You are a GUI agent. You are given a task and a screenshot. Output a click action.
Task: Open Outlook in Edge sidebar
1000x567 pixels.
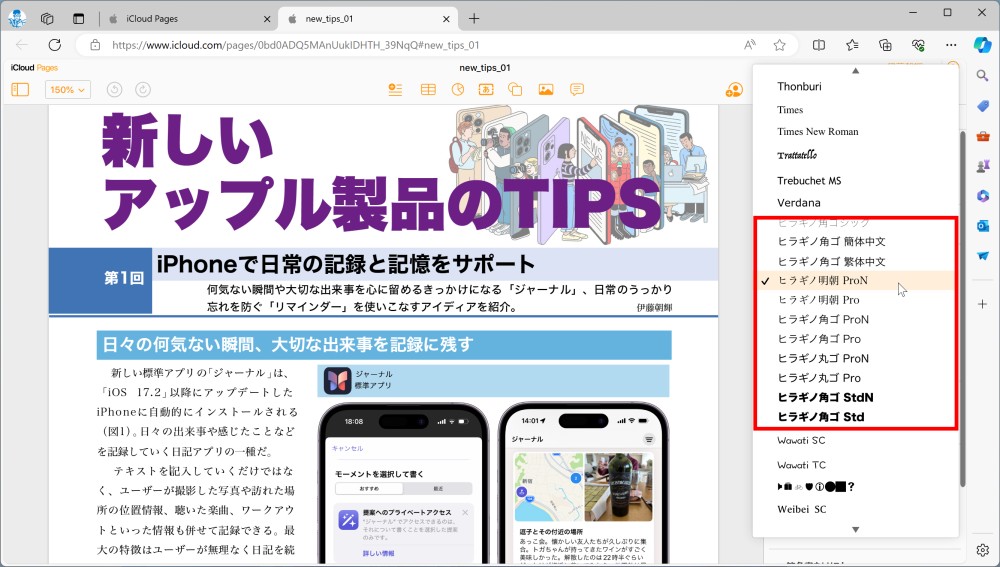click(x=982, y=226)
